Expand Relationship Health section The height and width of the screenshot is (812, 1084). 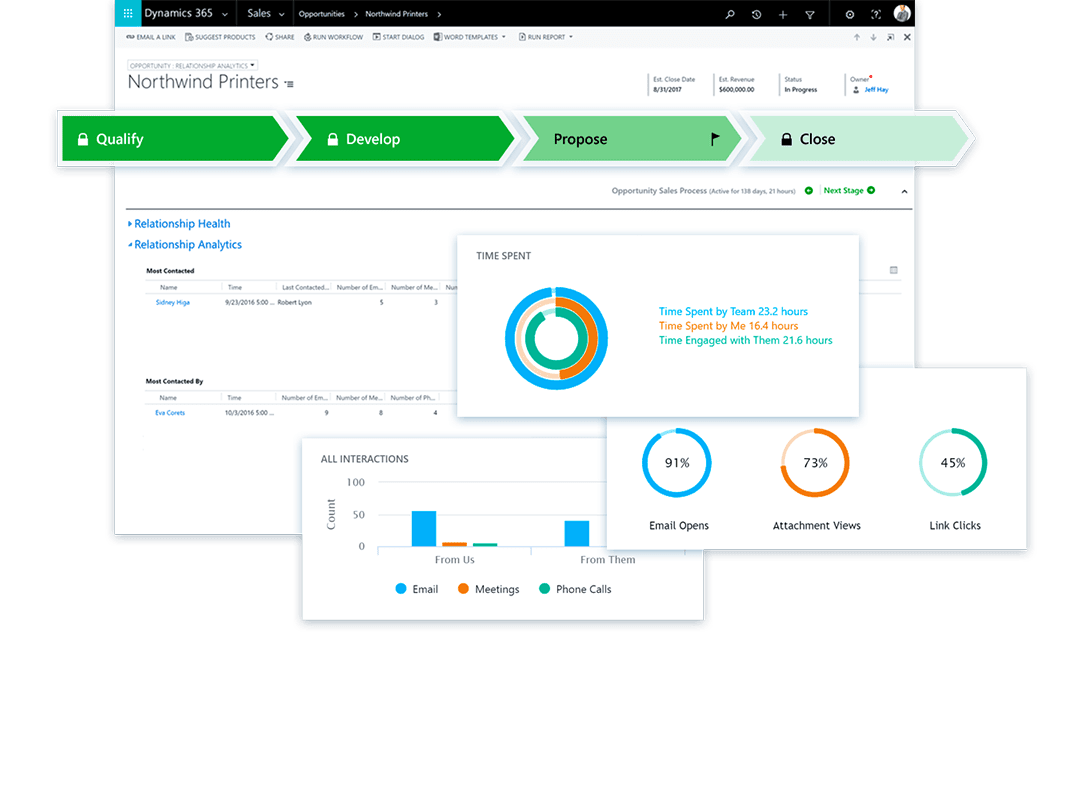(179, 224)
